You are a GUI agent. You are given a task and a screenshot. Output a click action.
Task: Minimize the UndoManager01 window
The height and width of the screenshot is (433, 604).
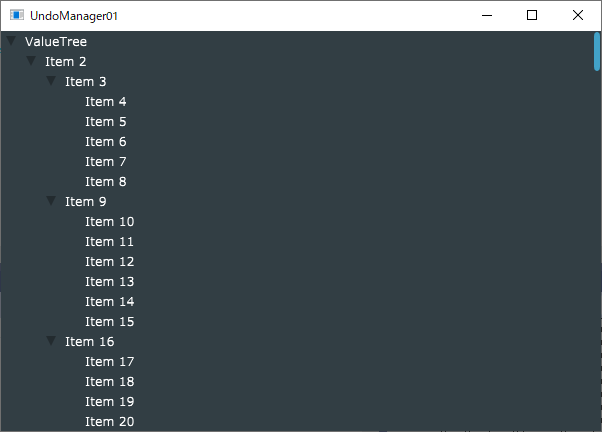pos(487,15)
